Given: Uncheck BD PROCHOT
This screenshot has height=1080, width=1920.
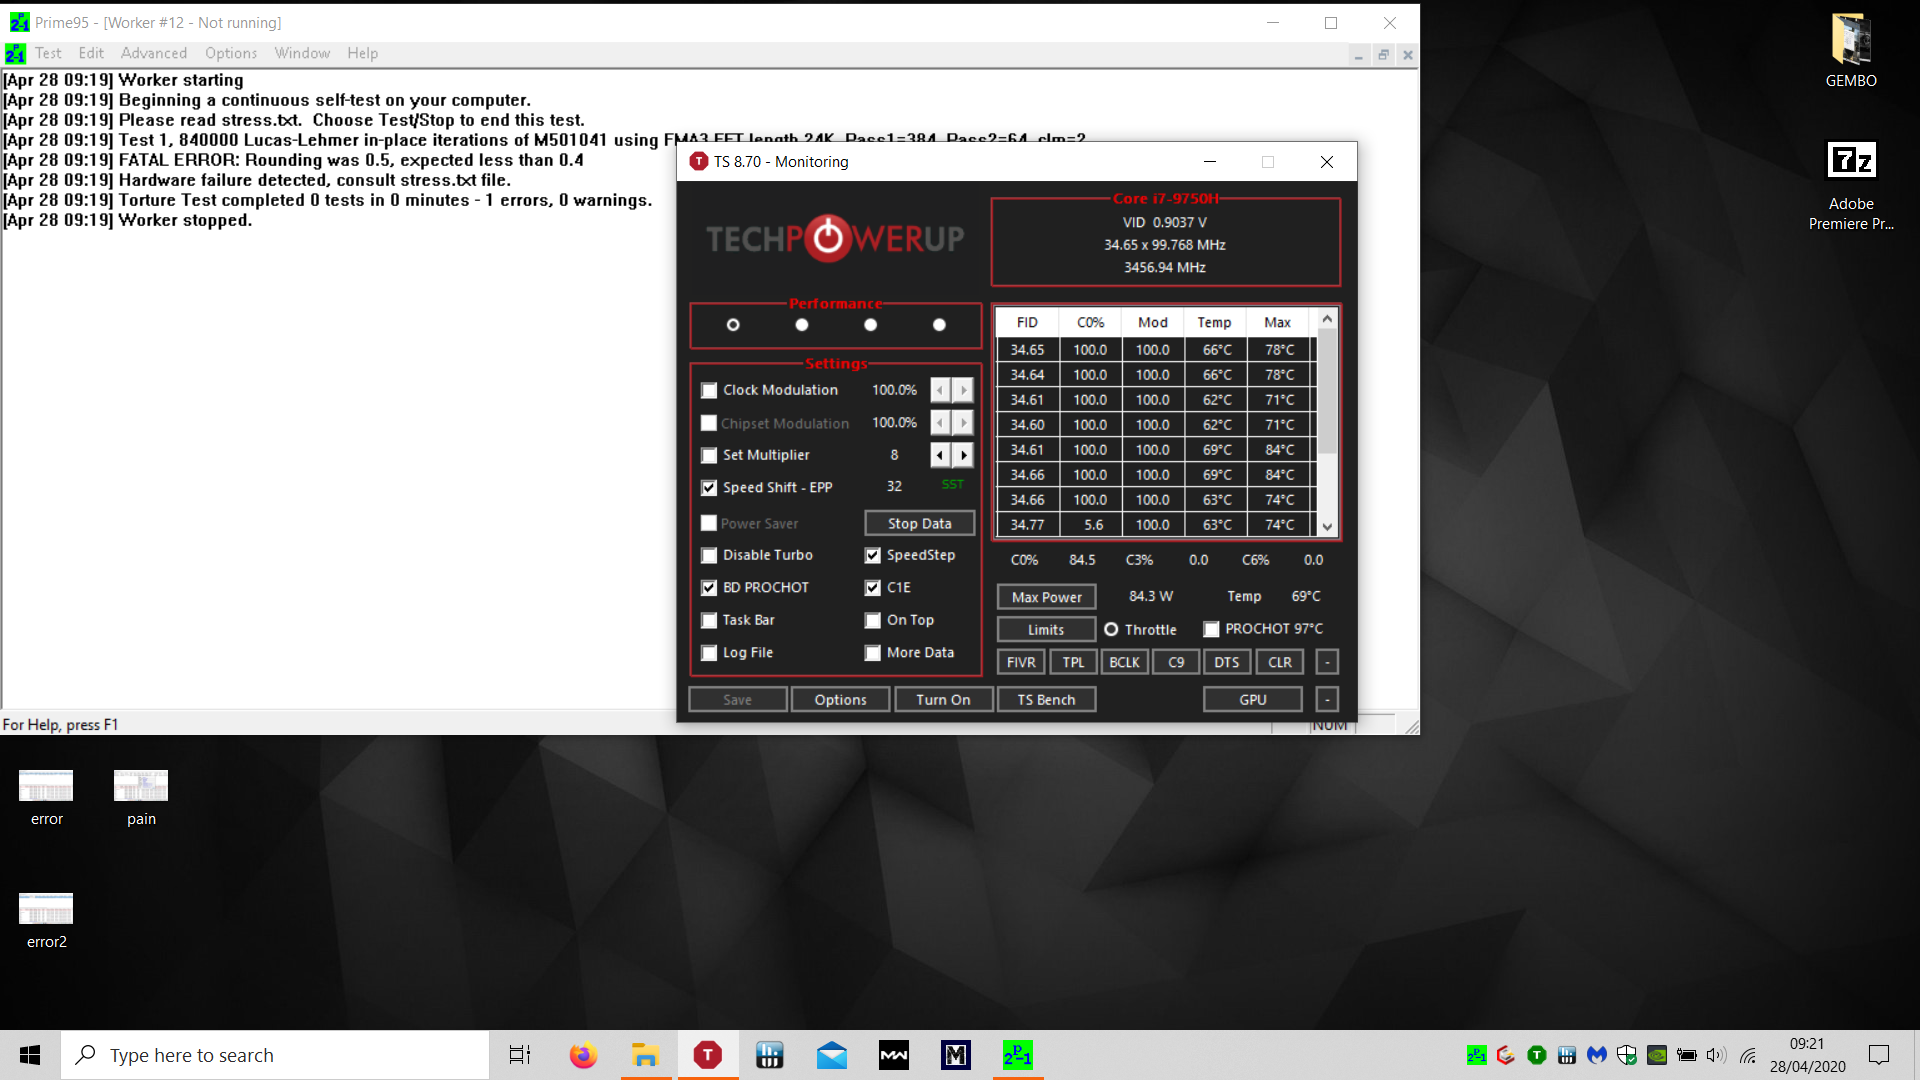Looking at the screenshot, I should 709,588.
